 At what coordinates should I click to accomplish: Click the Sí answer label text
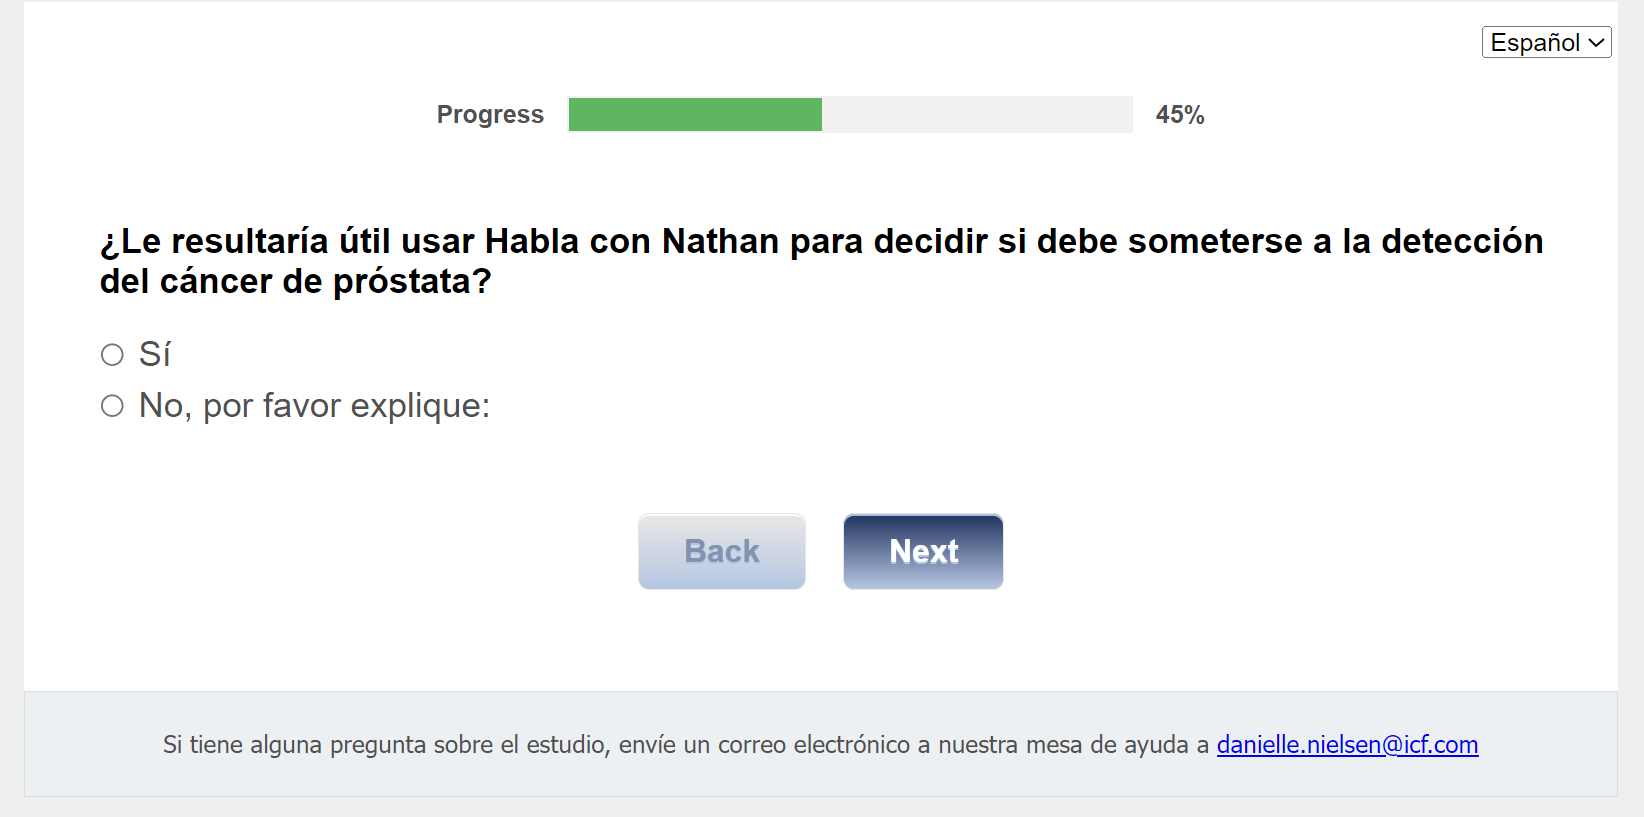pos(155,355)
